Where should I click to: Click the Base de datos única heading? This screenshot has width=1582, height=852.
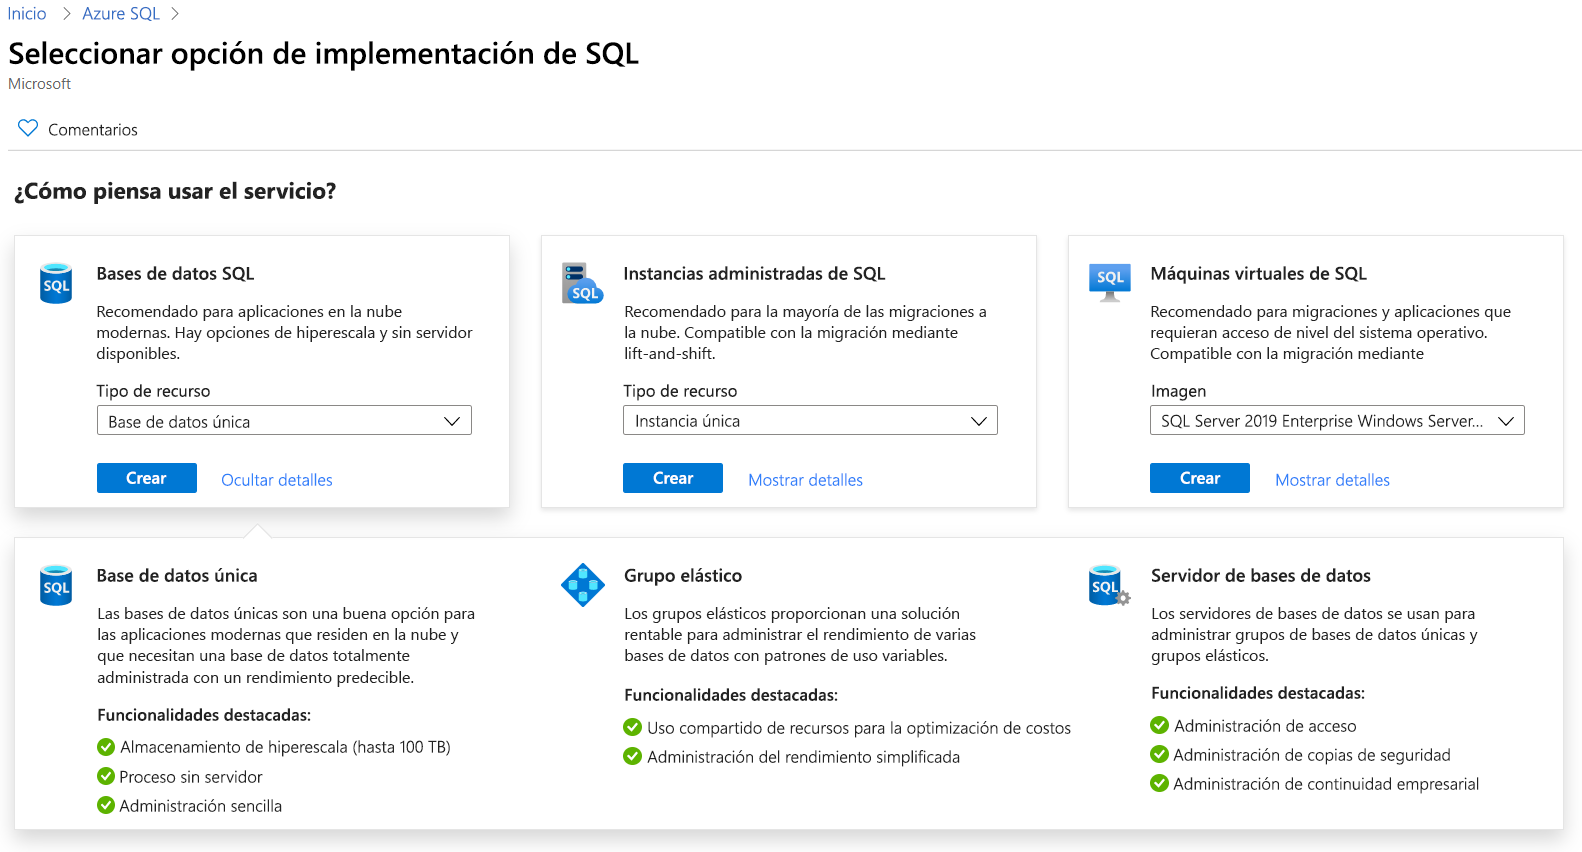point(177,575)
